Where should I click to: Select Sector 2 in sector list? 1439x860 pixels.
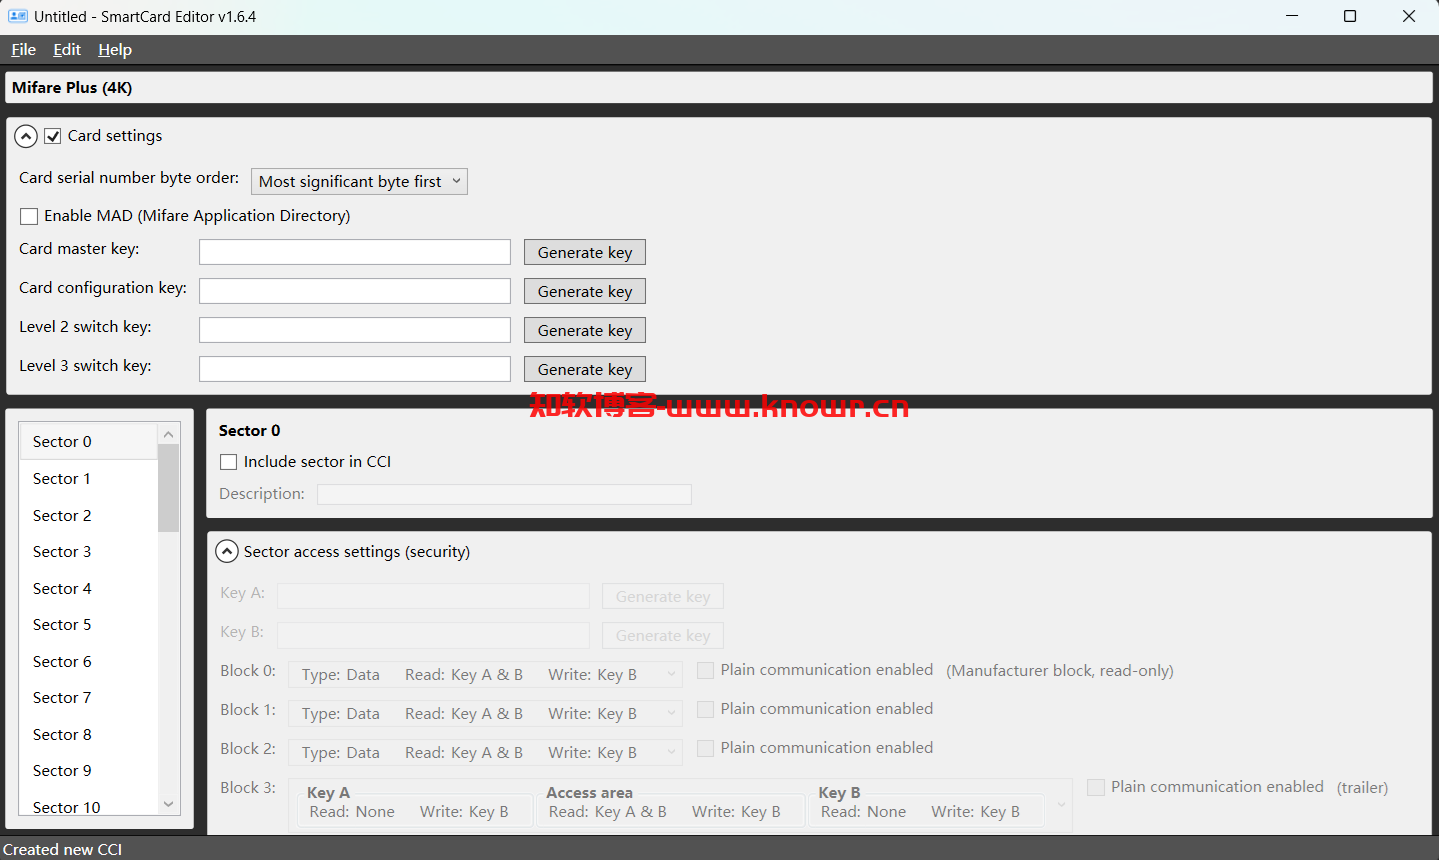tap(89, 516)
